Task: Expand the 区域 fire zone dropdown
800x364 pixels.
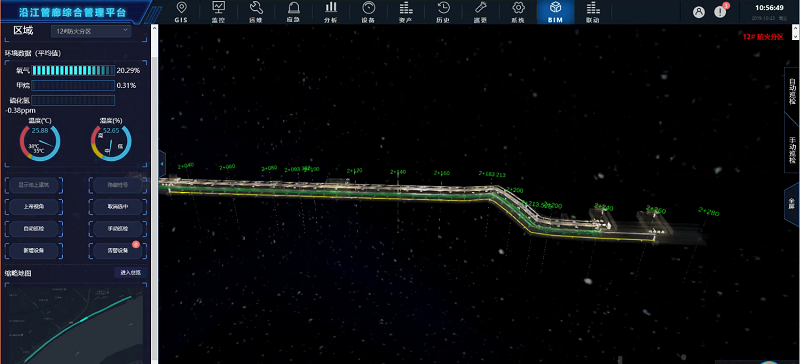Action: tap(91, 31)
